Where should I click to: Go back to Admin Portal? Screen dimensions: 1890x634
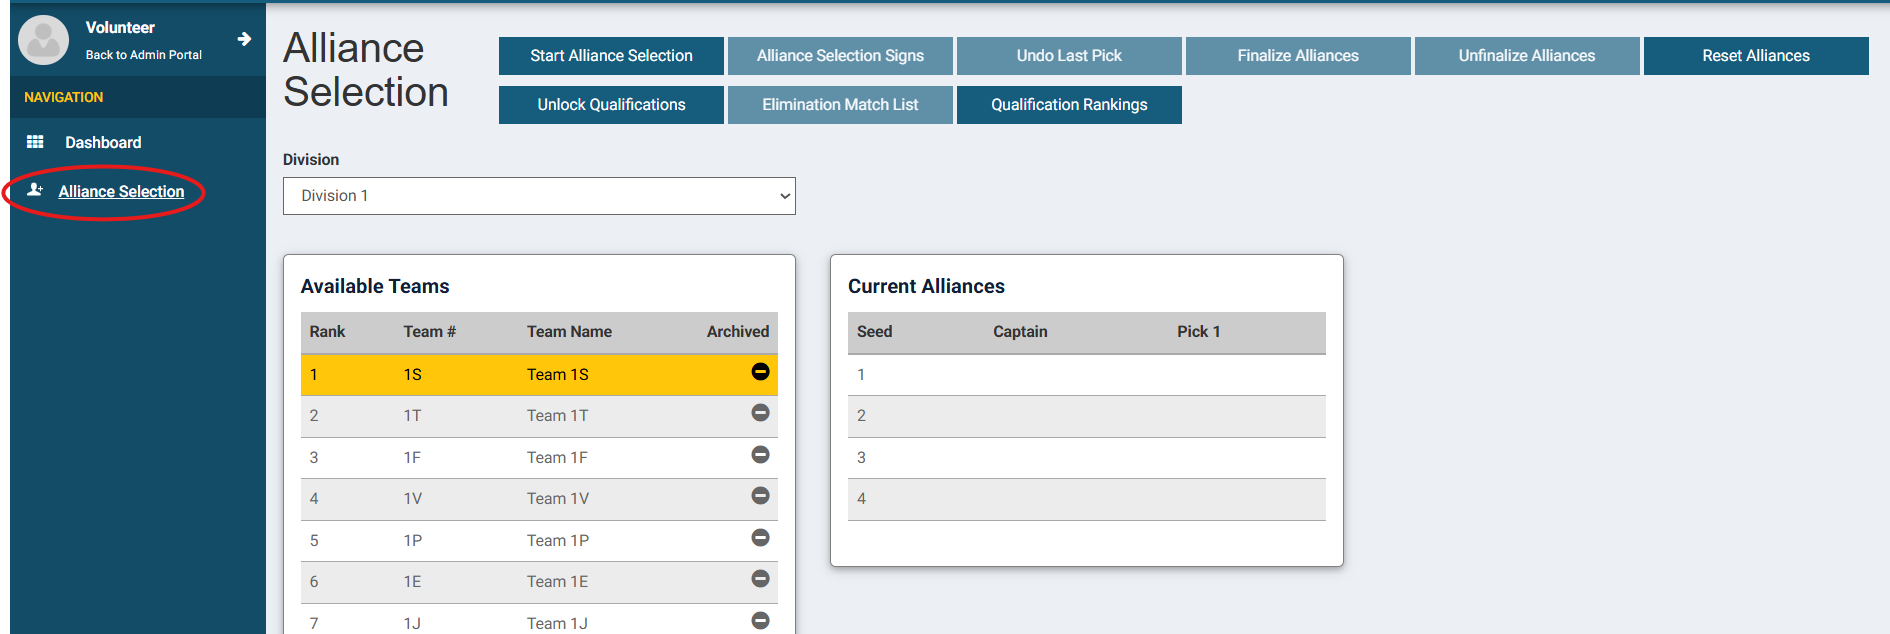(x=144, y=55)
